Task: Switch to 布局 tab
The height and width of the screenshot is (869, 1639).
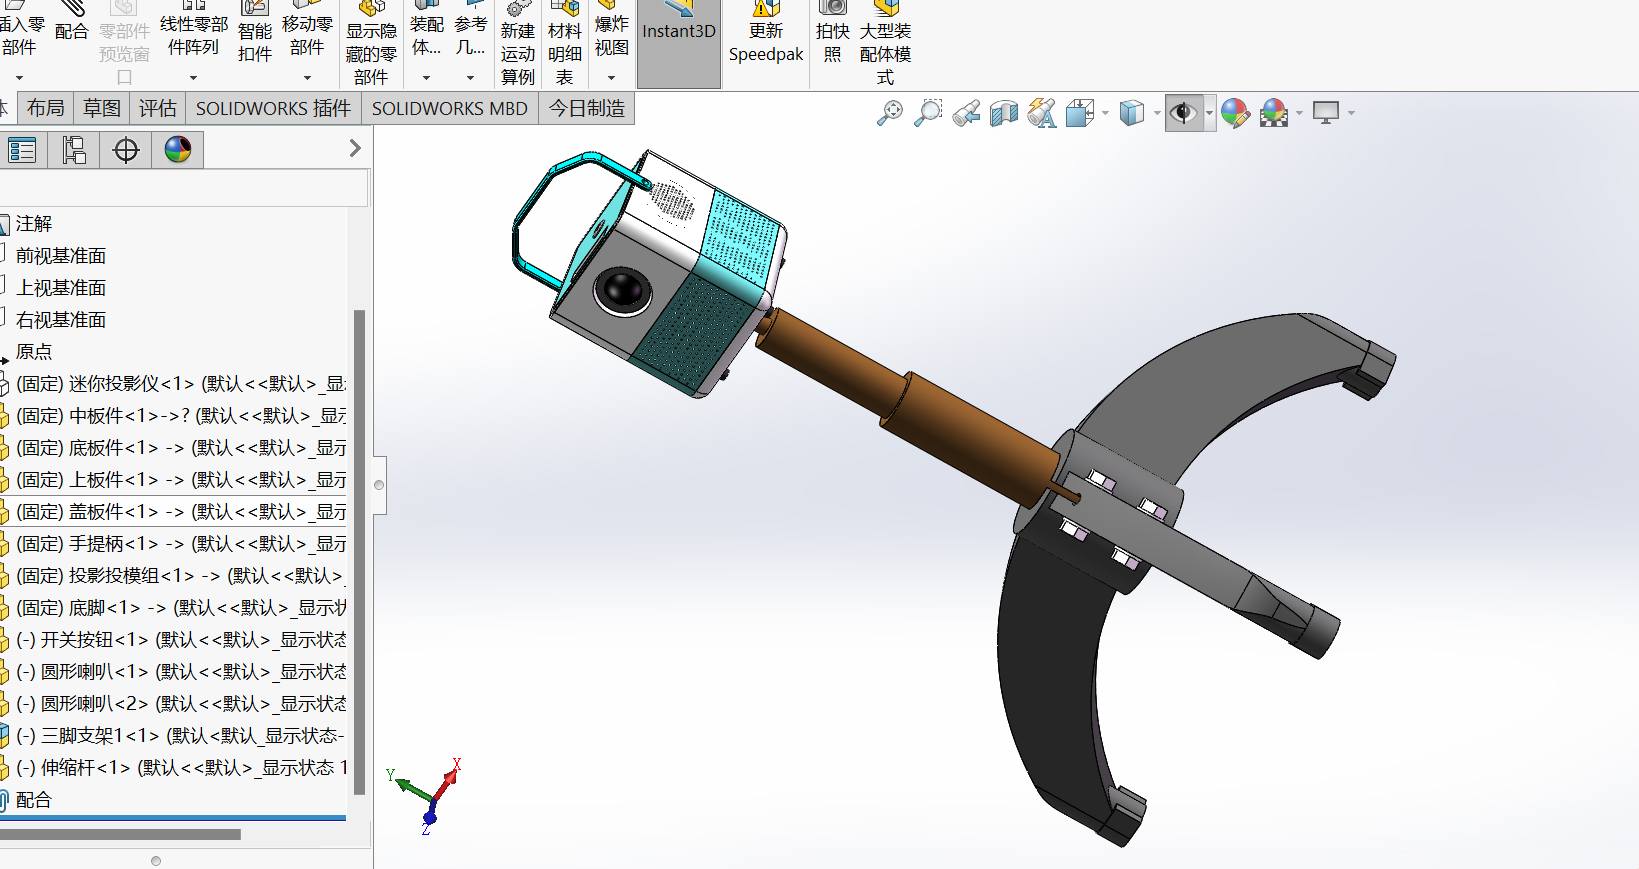Action: point(46,108)
